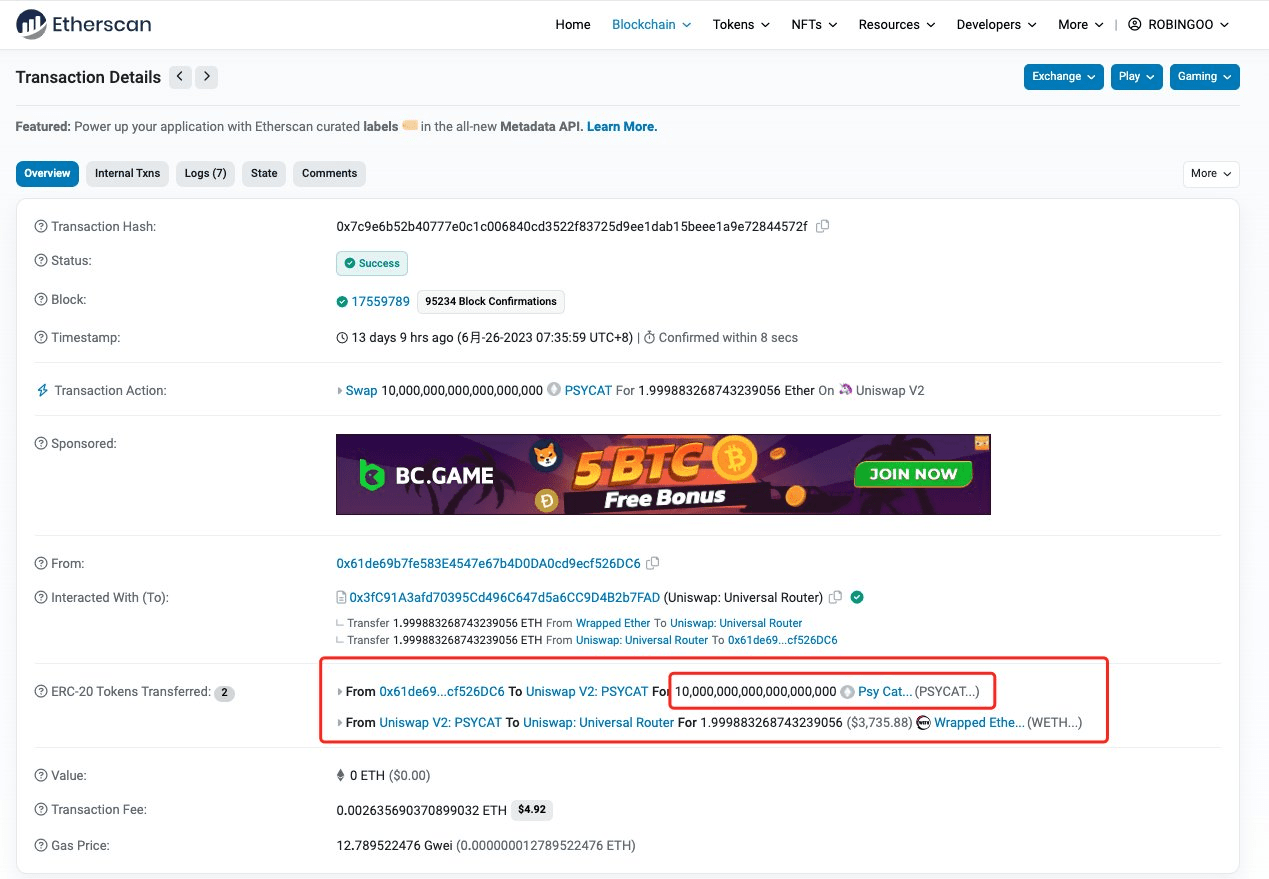1269x879 pixels.
Task: Open From address 0x61de69b7fe583E45 link
Action: click(x=488, y=564)
